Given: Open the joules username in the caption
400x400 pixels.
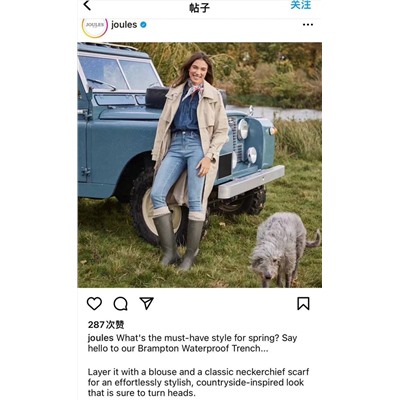Looking at the screenshot, I should (101, 338).
